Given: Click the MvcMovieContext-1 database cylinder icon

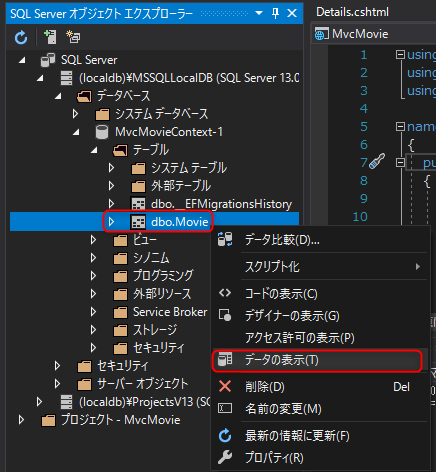Looking at the screenshot, I should (102, 132).
